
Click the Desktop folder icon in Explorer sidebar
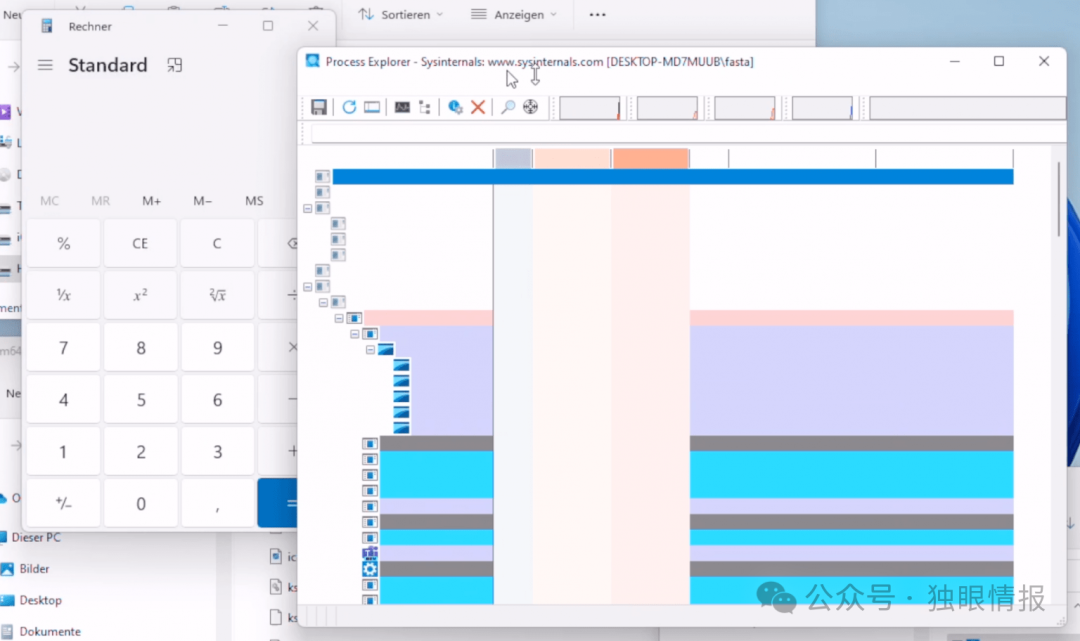8,600
